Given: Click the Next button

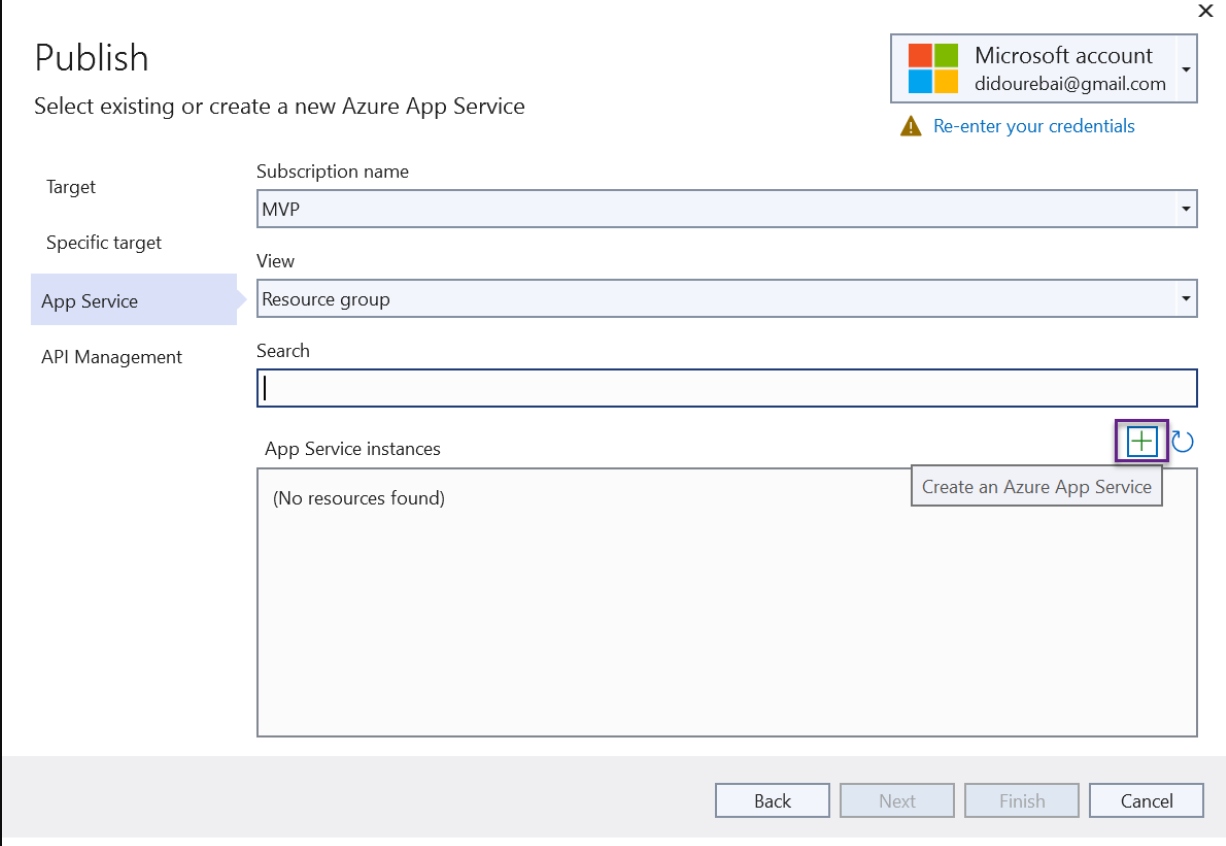Looking at the screenshot, I should pos(897,801).
